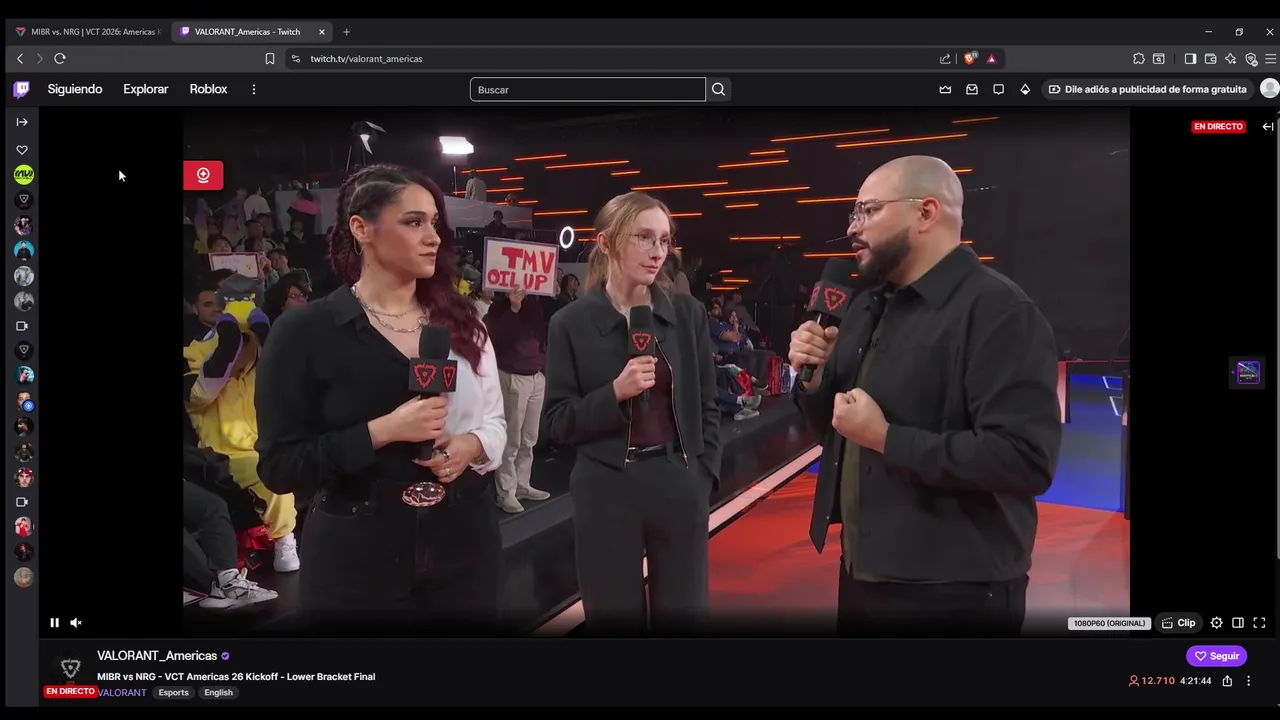Click the Buscar search field
This screenshot has width=1280, height=720.
[x=588, y=90]
